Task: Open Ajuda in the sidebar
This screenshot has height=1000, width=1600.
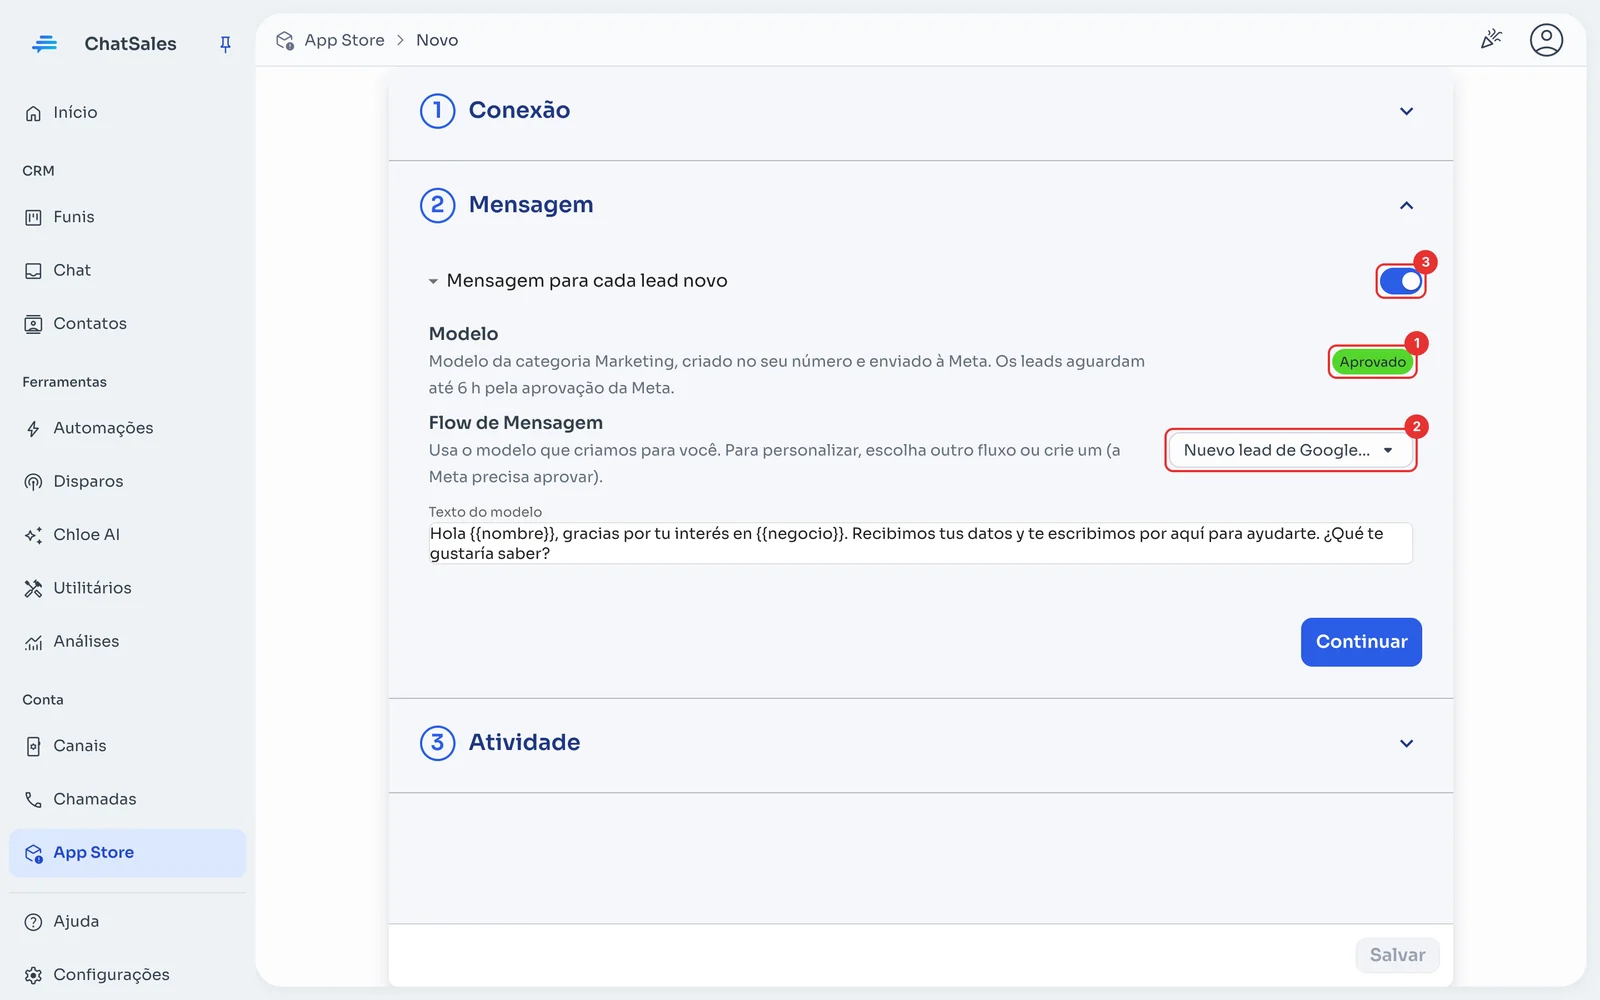Action: point(127,922)
